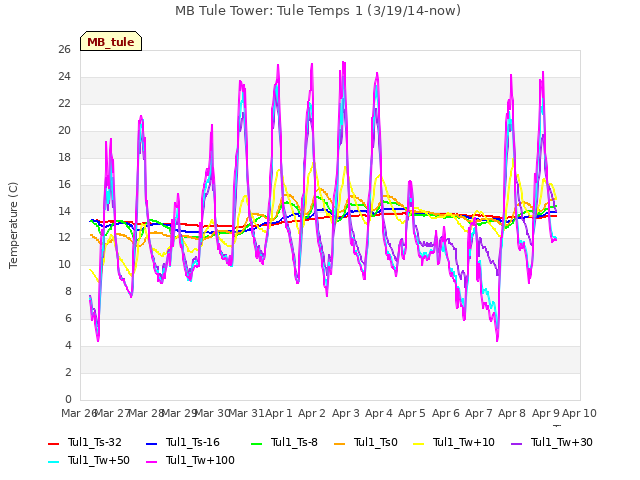Click the Apr 7 x-axis tick label
640x480 pixels.
tap(479, 413)
